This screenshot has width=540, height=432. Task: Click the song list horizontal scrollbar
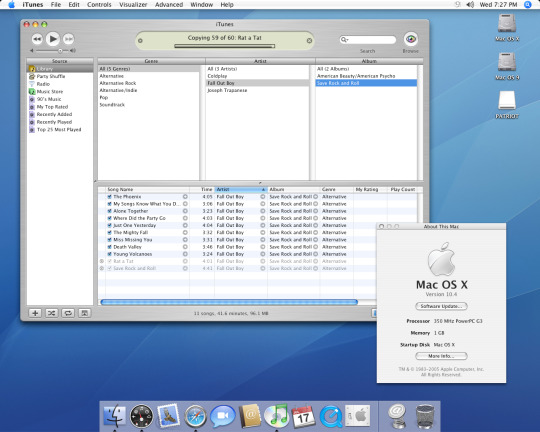(x=229, y=302)
